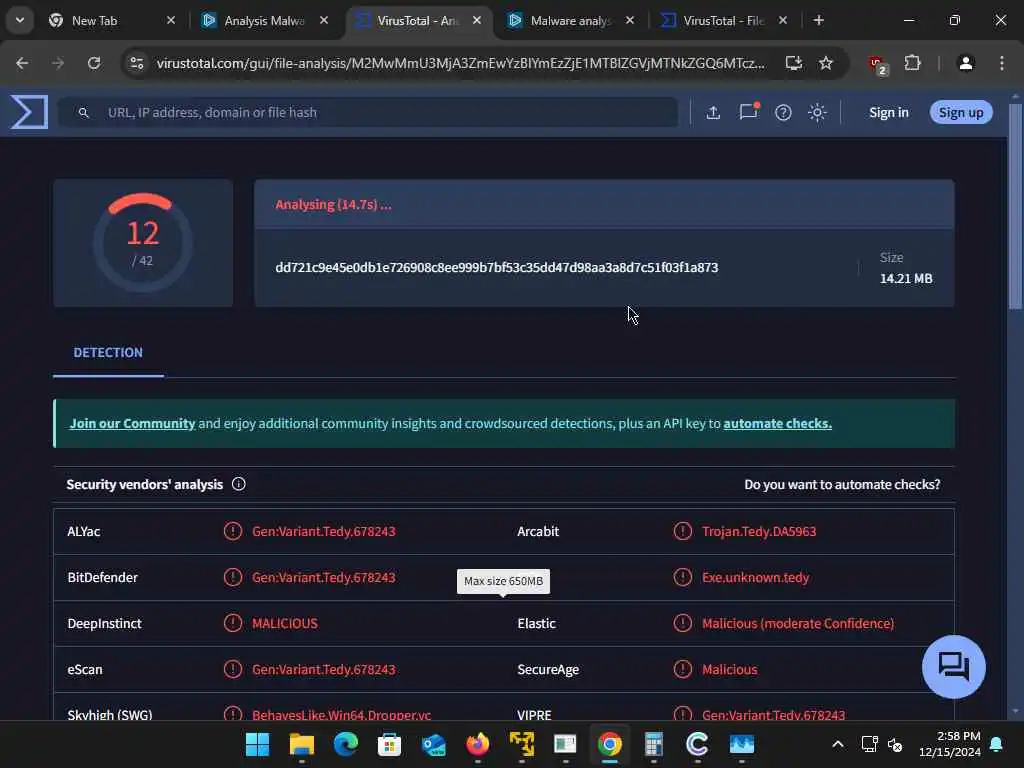This screenshot has height=768, width=1024.
Task: Click the alert icon next to ALYac detection
Action: point(232,531)
